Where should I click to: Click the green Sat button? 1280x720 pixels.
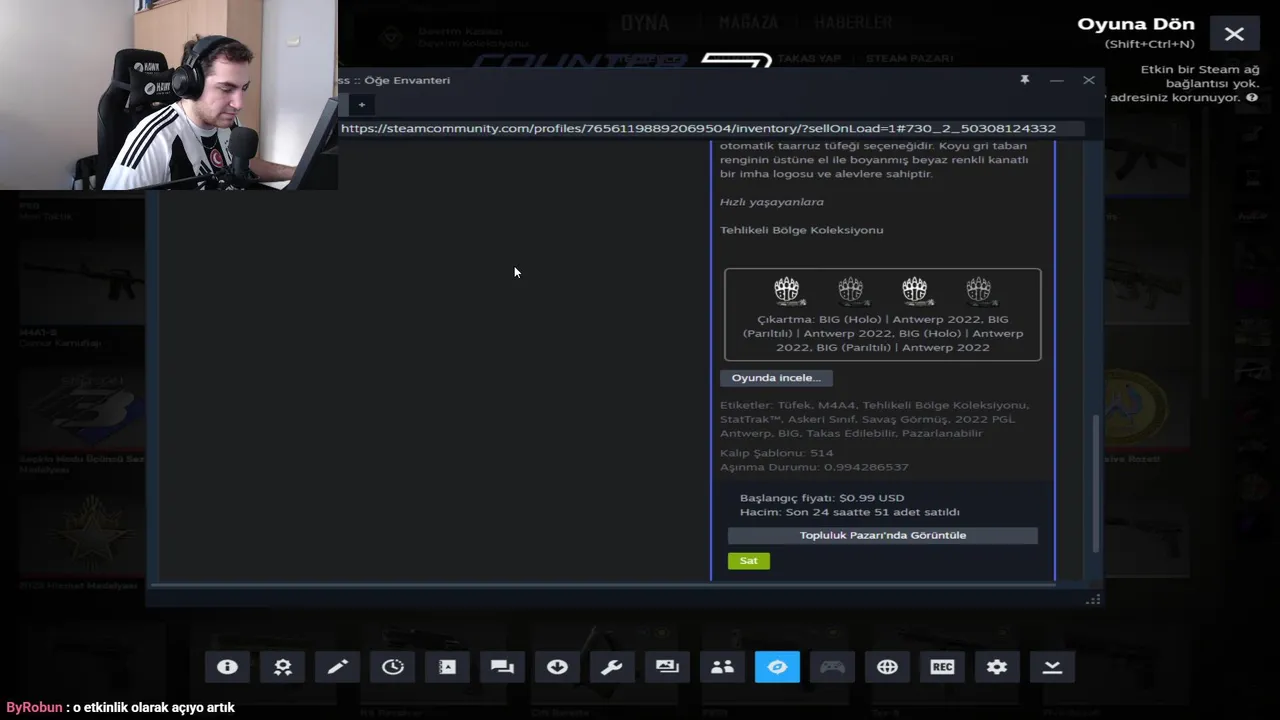pos(749,561)
